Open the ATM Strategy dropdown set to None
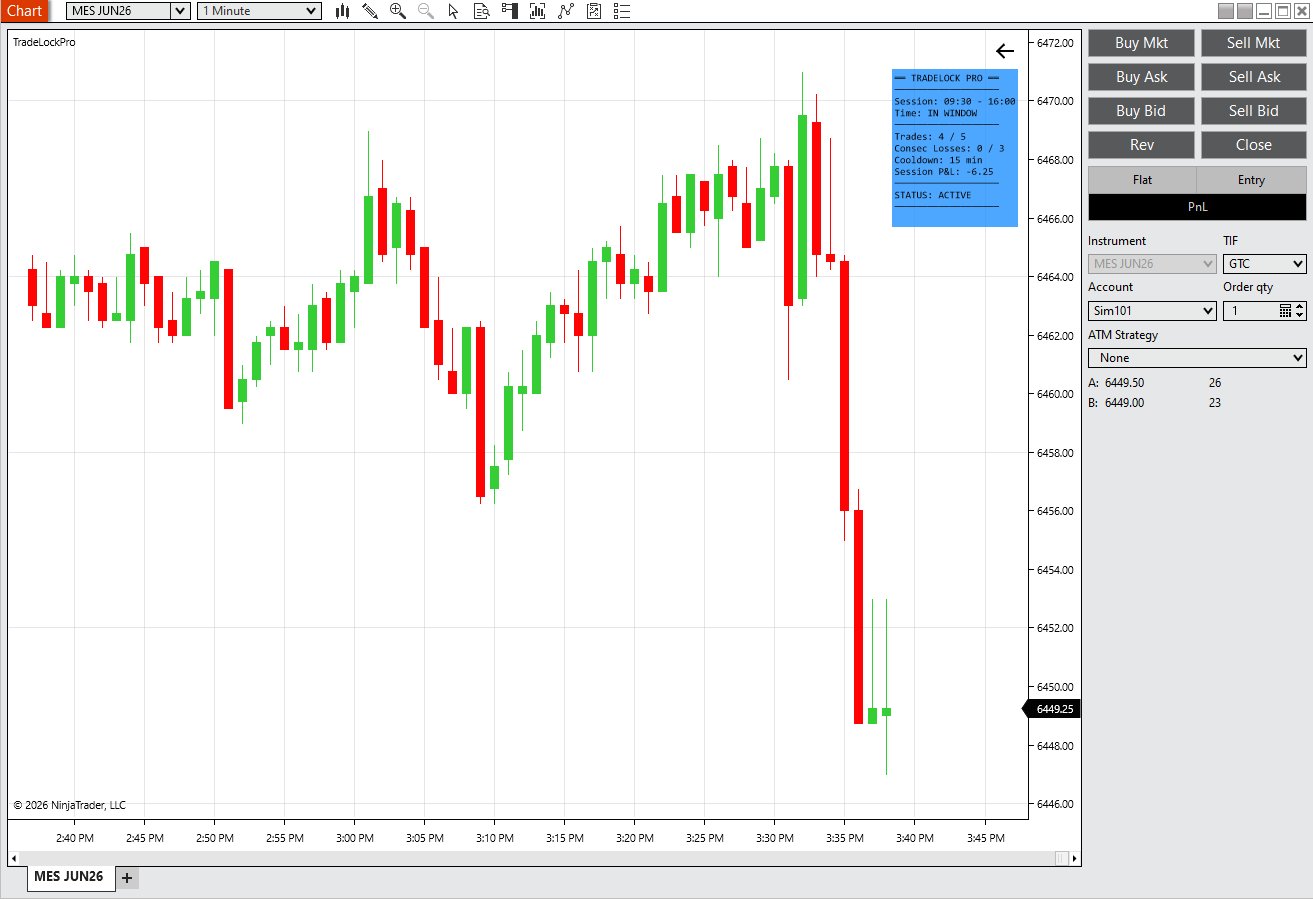1313x899 pixels. 1196,357
